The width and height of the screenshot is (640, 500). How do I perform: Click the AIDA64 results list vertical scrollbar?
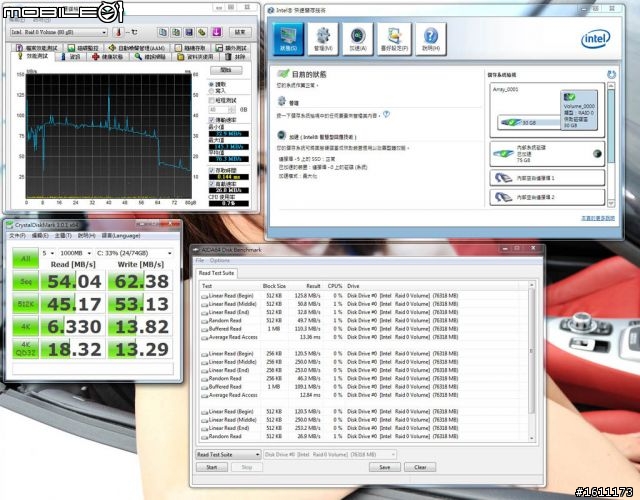(531, 361)
